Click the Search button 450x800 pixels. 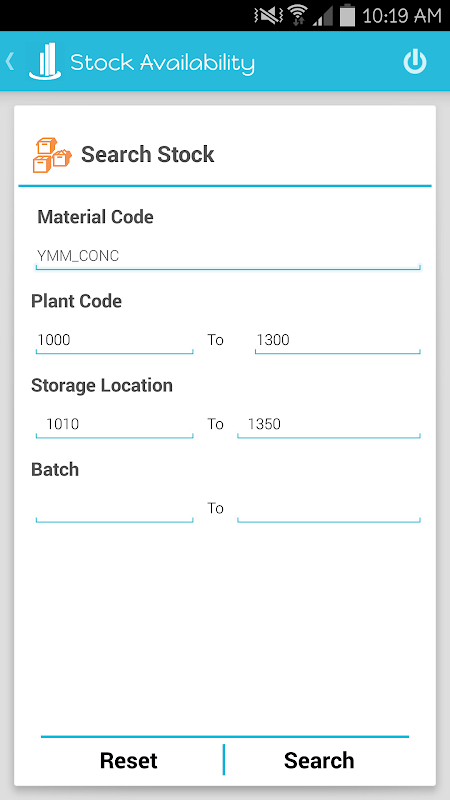pyautogui.click(x=319, y=760)
